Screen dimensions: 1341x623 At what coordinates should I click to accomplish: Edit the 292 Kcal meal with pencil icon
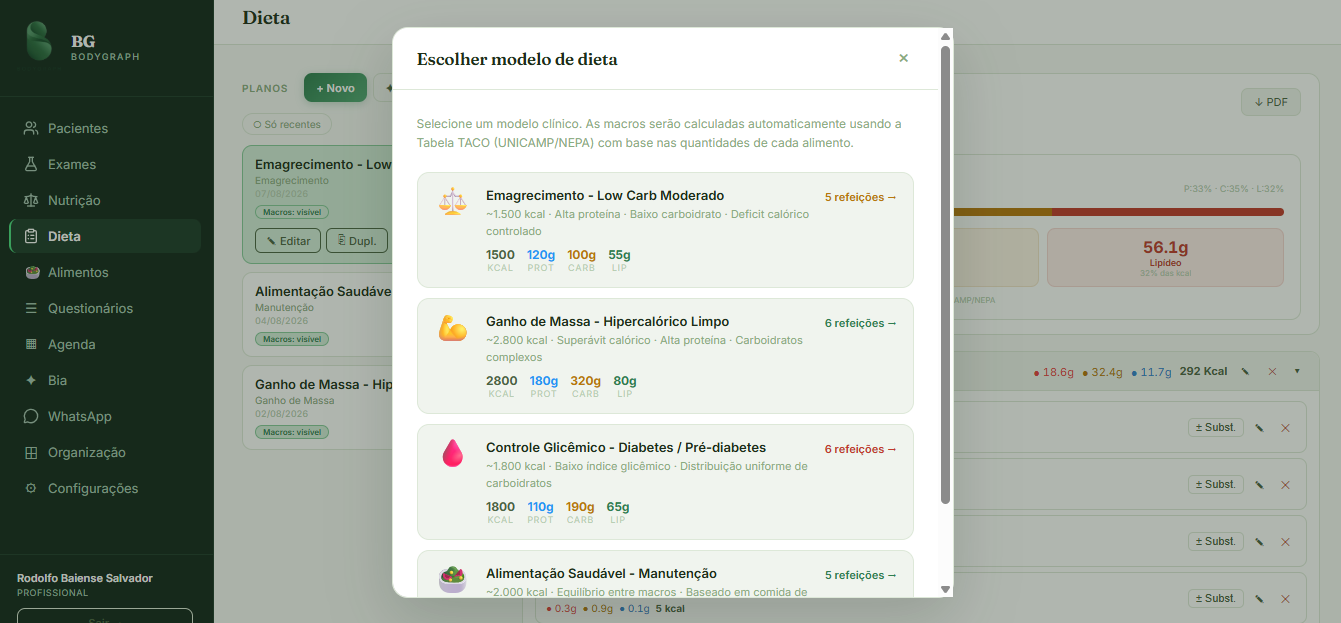[x=1246, y=371]
